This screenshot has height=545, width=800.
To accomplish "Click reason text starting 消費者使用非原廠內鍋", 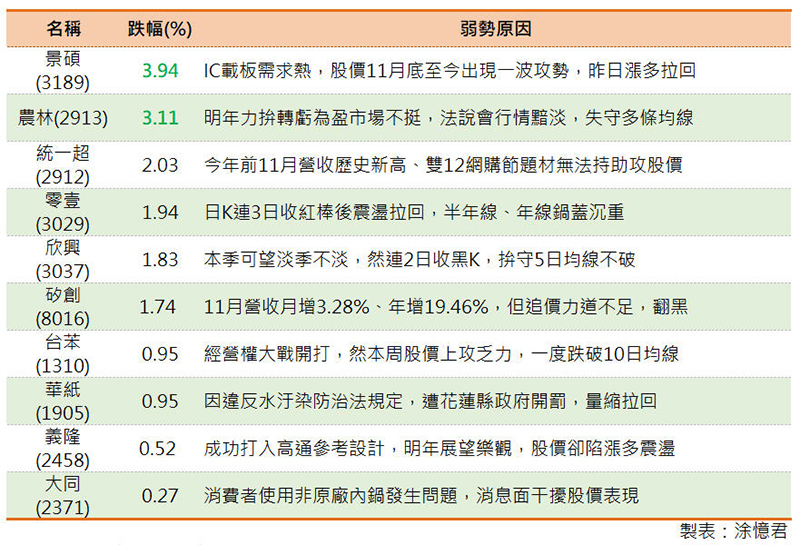I will tap(421, 496).
